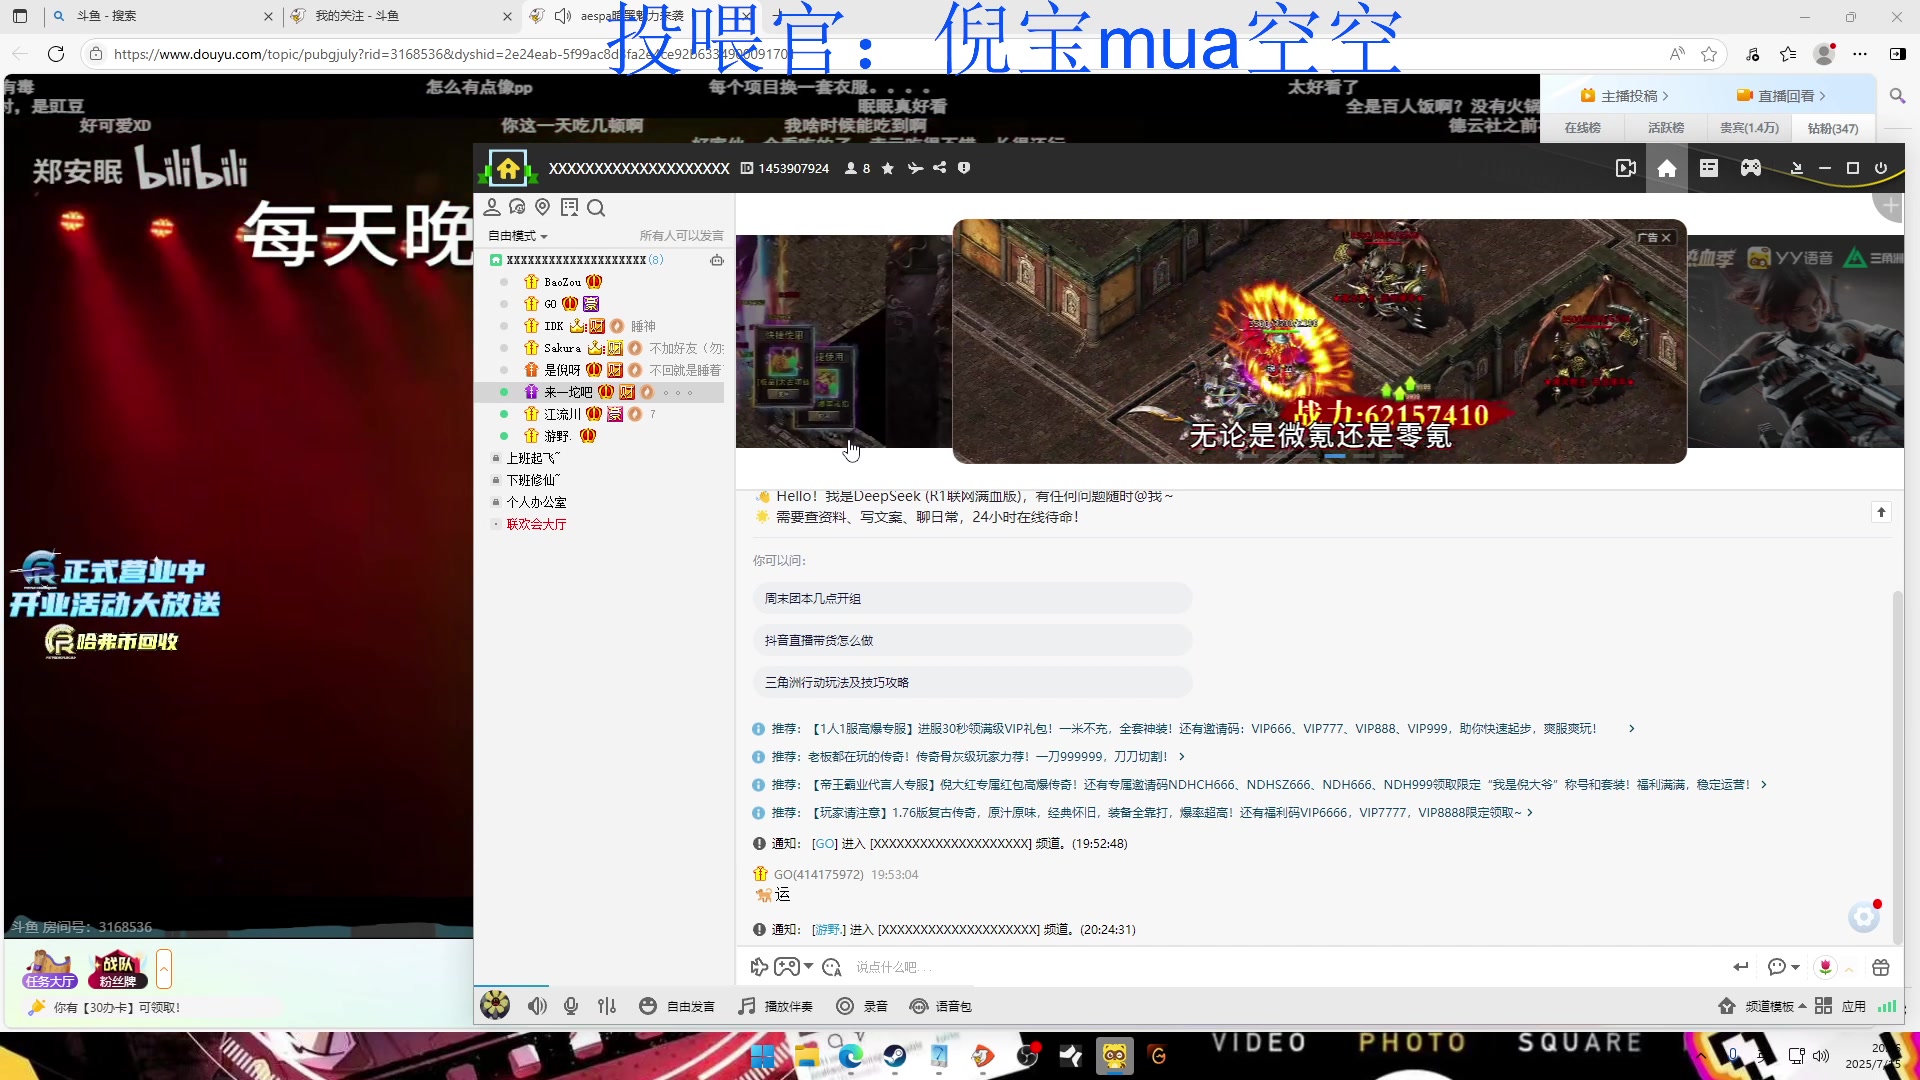Open the user list person icon
This screenshot has width=1920, height=1080.
[492, 207]
